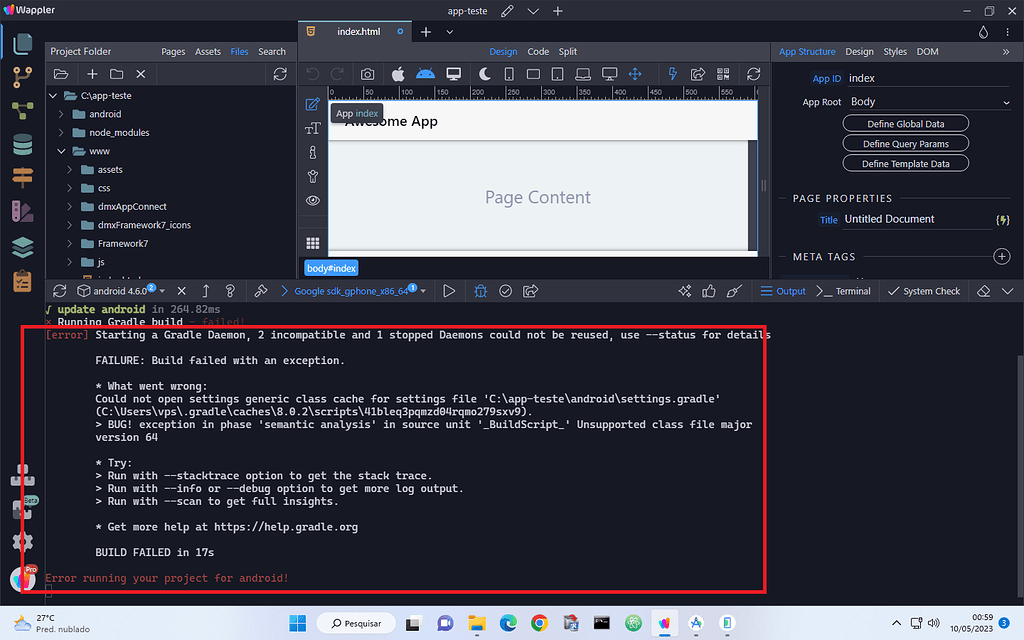The height and width of the screenshot is (640, 1024).
Task: Click the debug bug icon in bottom toolbar
Action: [481, 291]
